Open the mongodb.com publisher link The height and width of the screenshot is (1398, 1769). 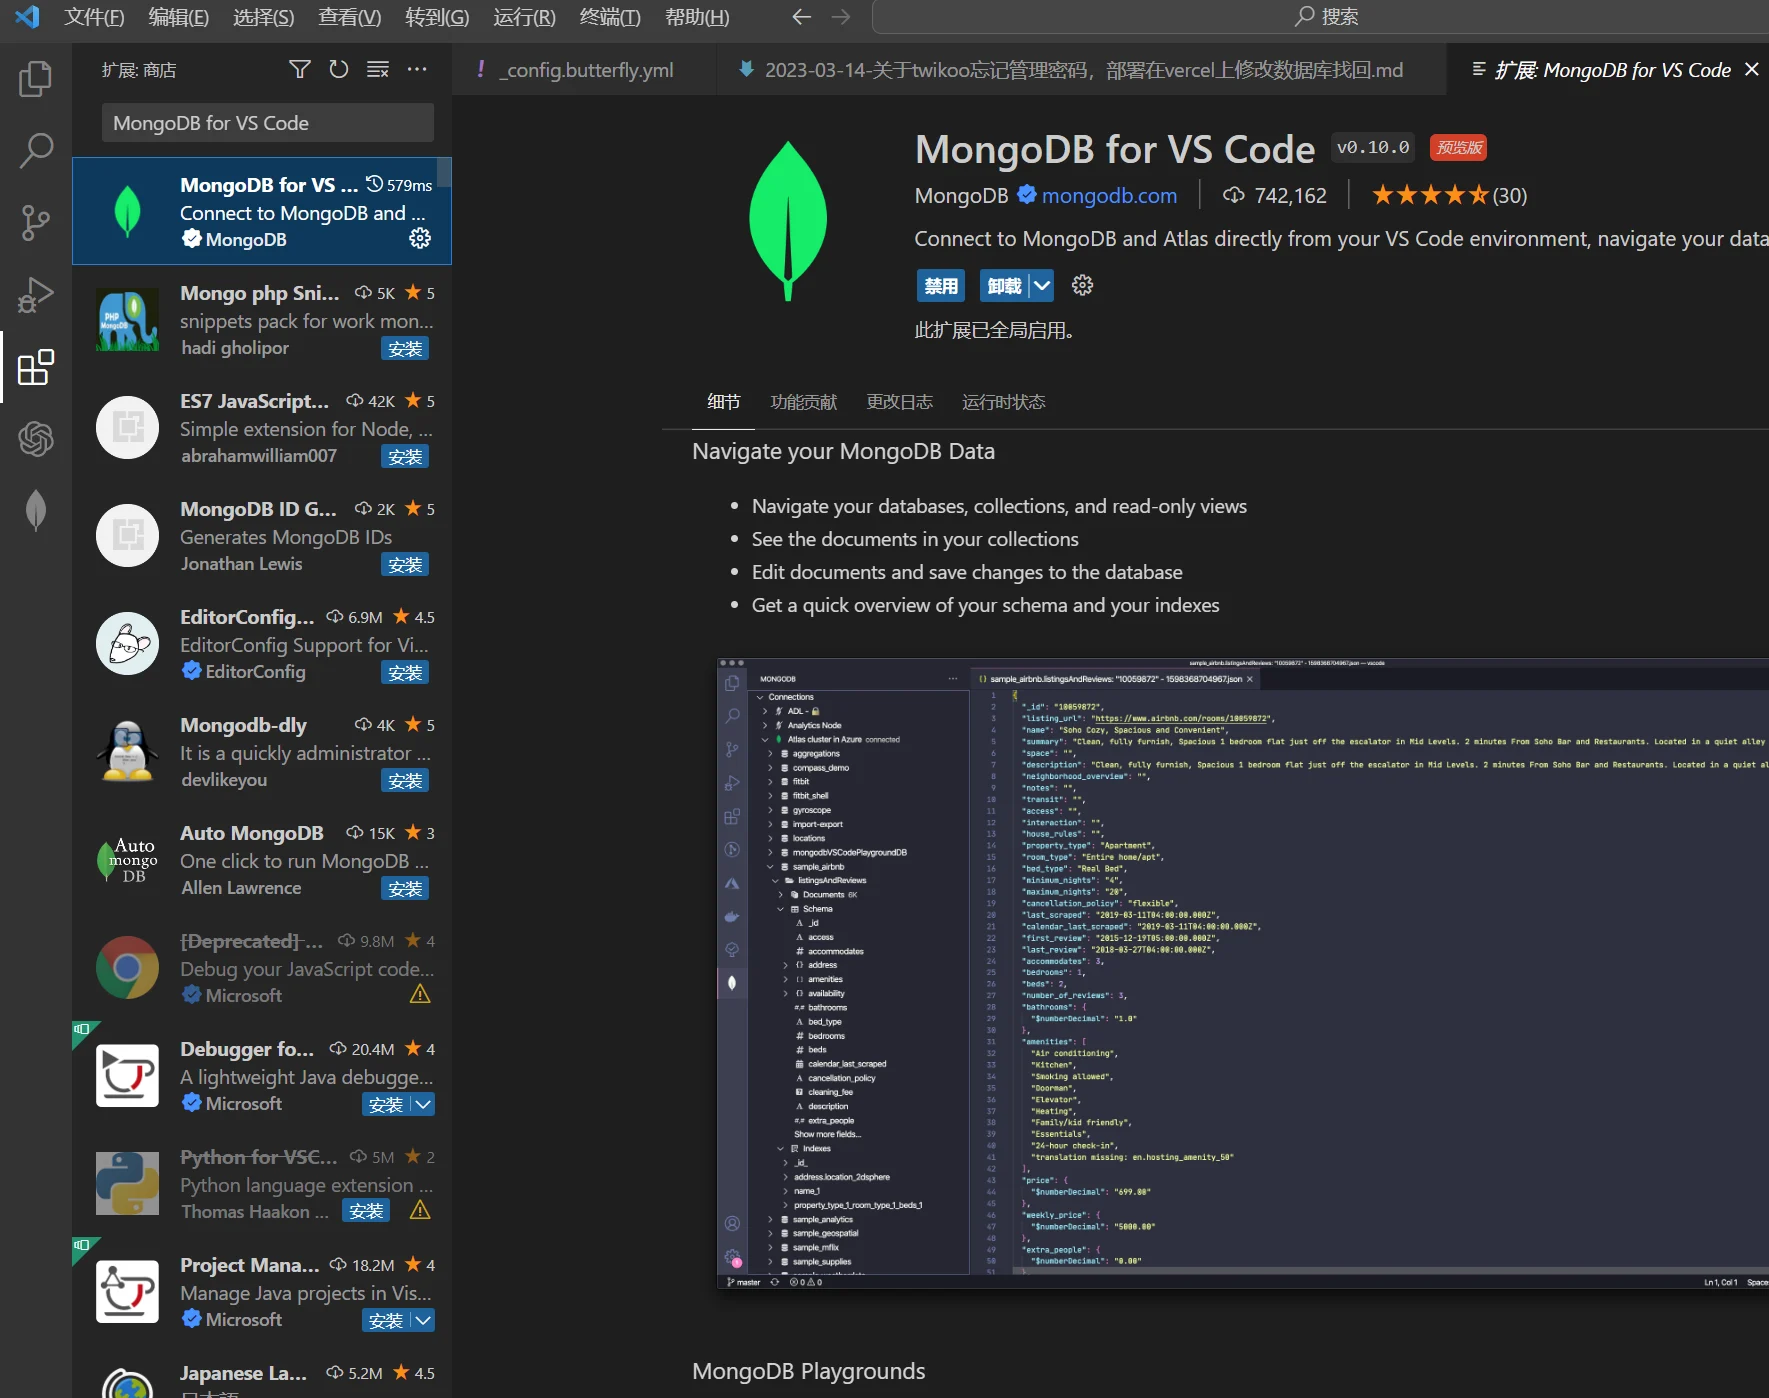pyautogui.click(x=1109, y=195)
